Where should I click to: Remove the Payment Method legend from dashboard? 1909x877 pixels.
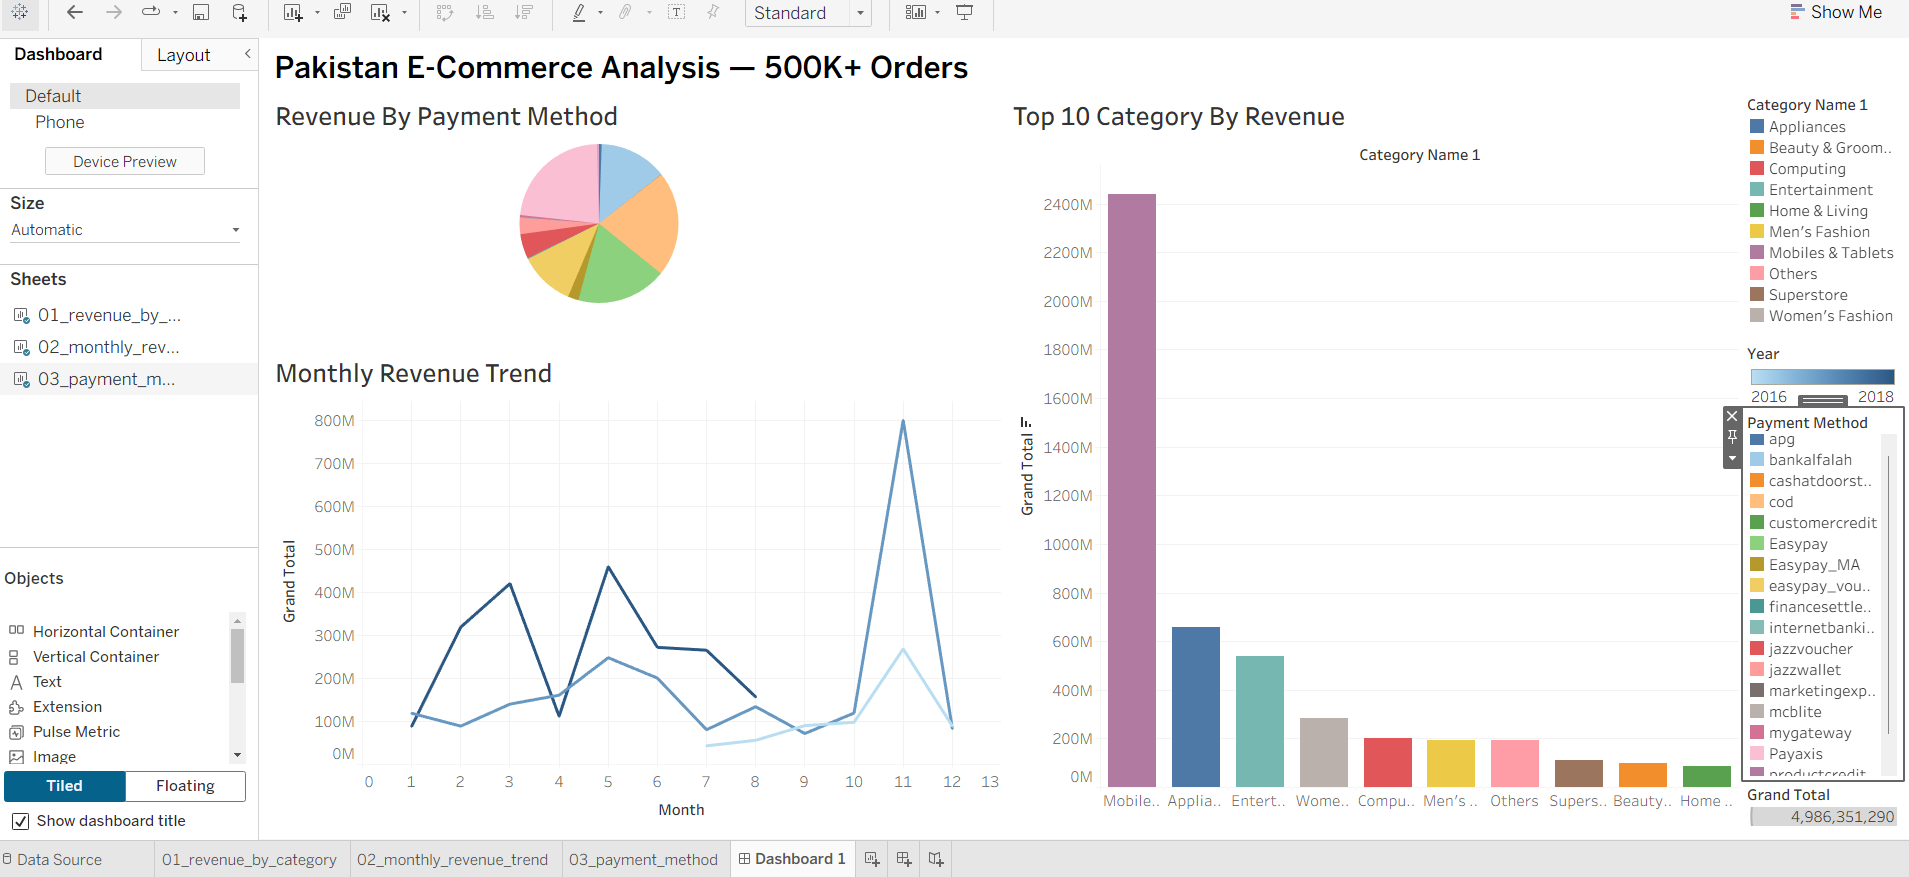[1732, 416]
